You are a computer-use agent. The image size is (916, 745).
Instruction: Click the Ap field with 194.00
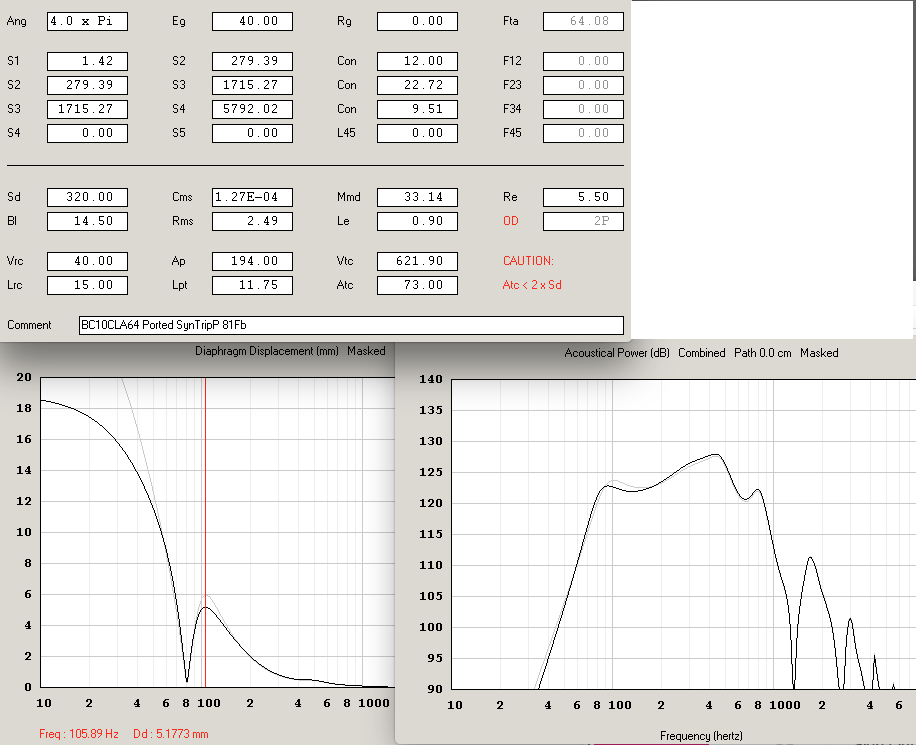(x=252, y=261)
